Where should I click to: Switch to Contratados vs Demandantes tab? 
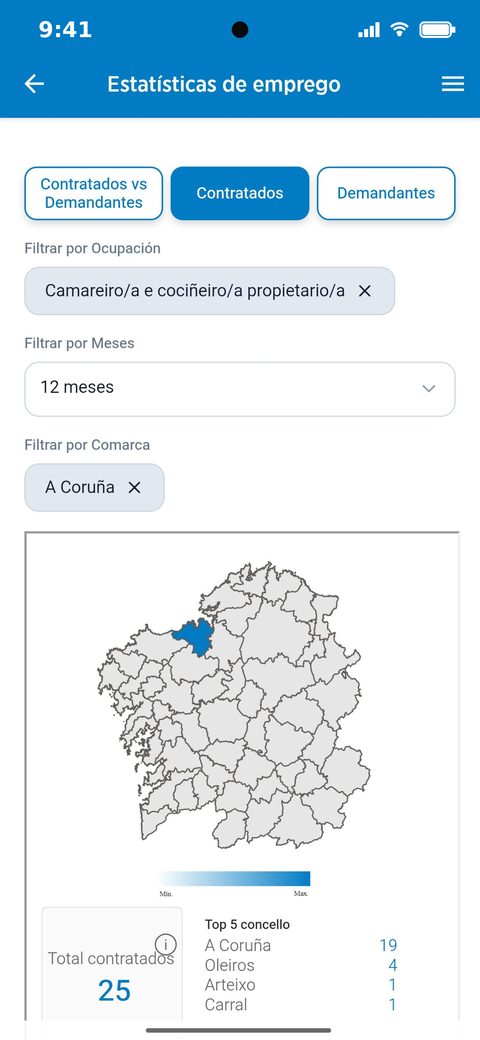click(93, 193)
